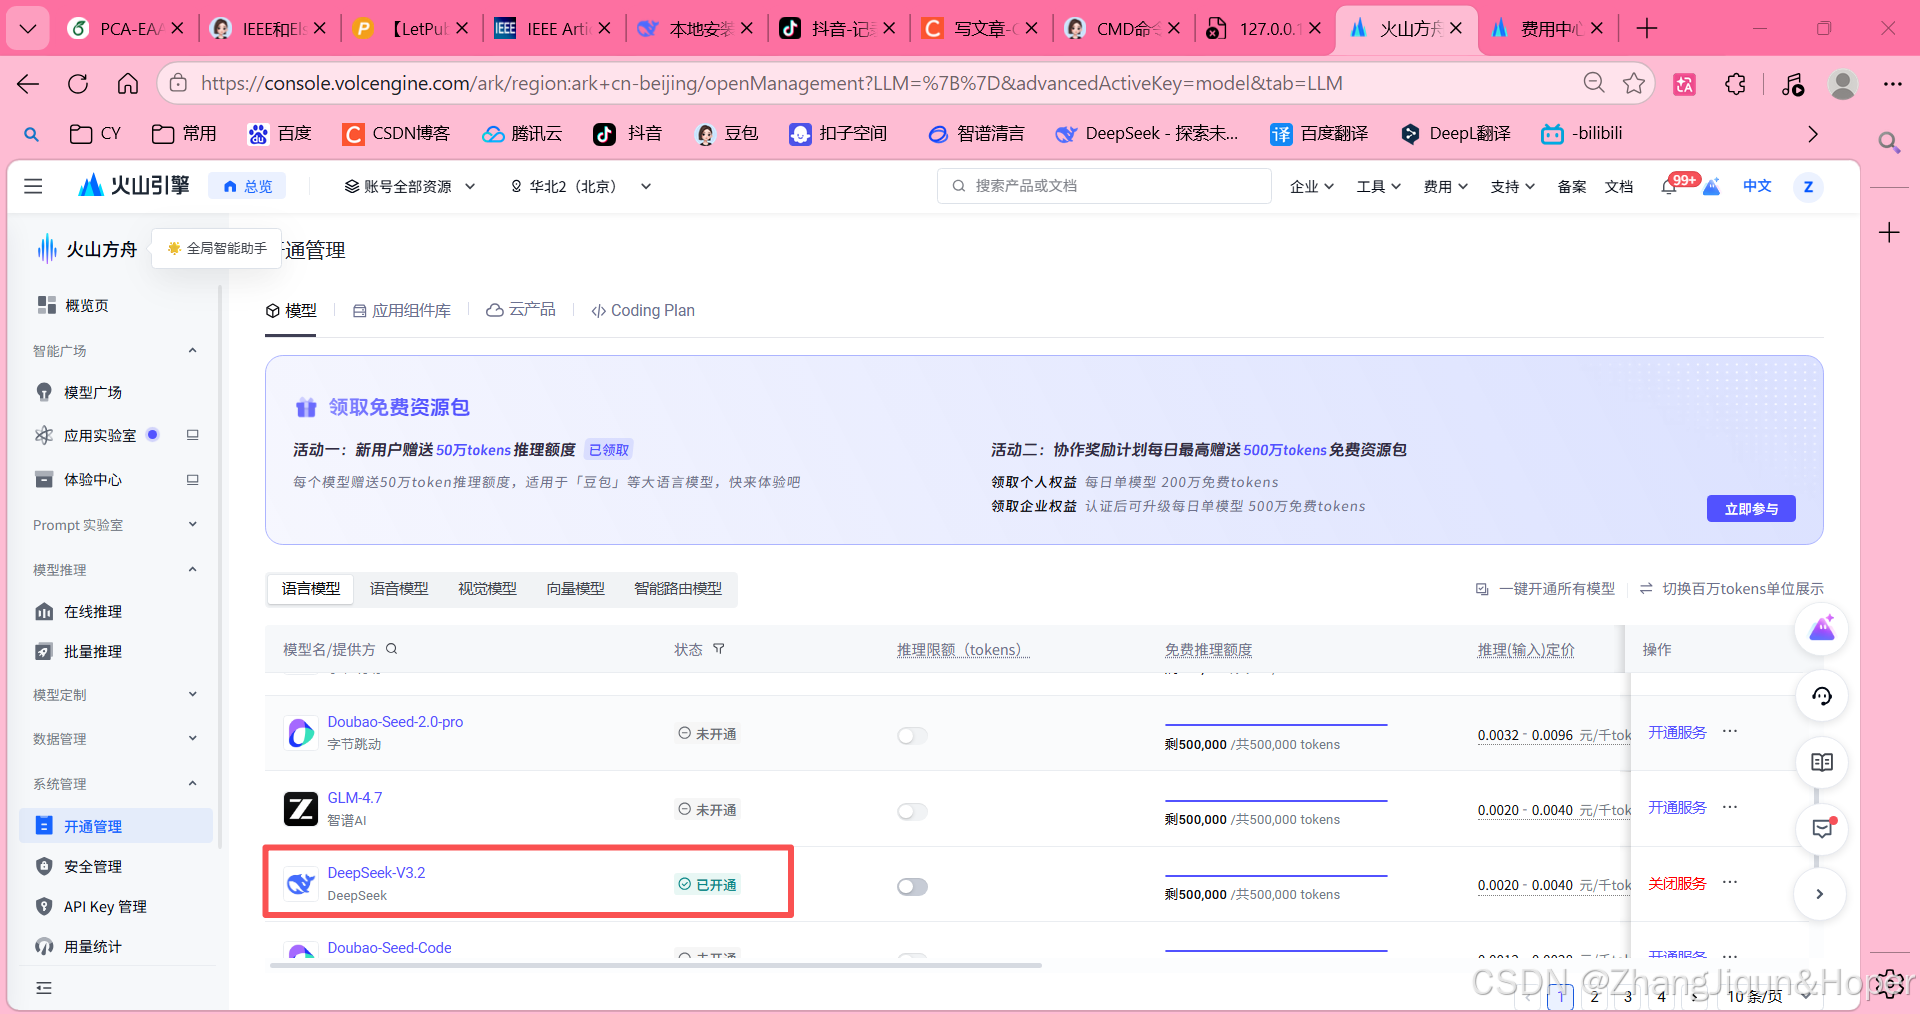Click the hamburger menu beside the logo
This screenshot has width=1920, height=1014.
click(33, 186)
